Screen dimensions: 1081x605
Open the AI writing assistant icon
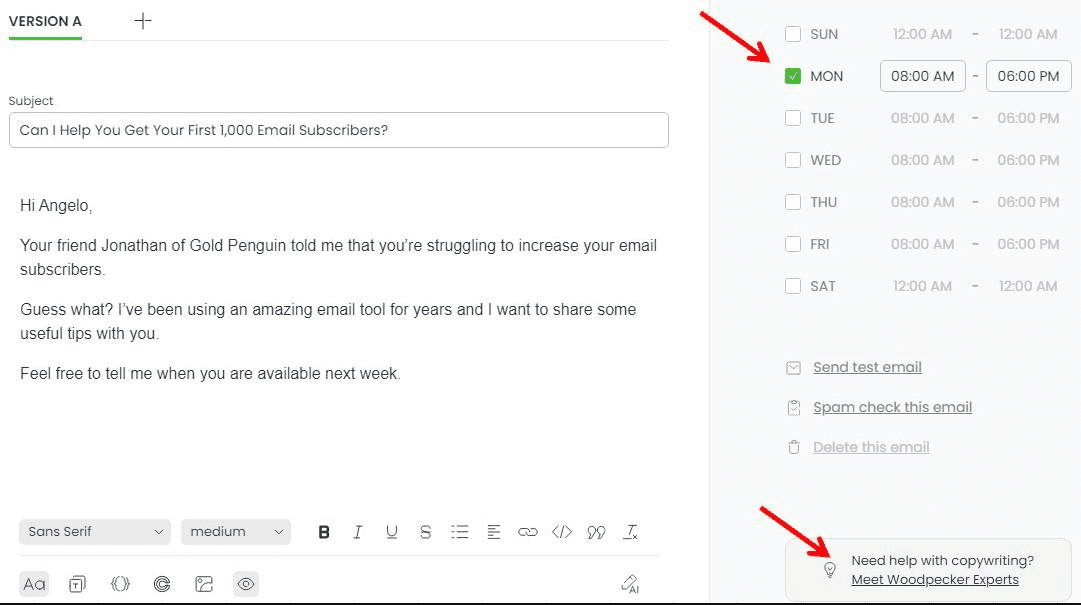point(629,583)
